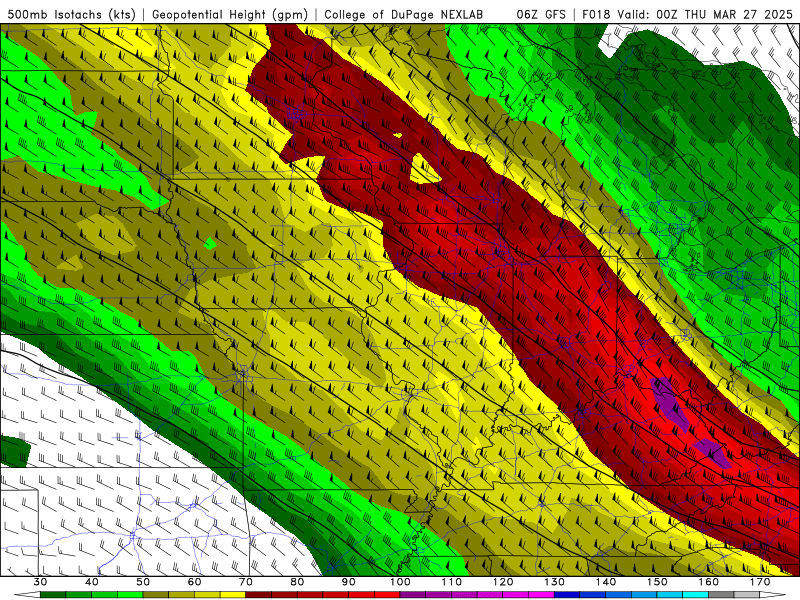Screen dimensions: 800x600
Task: Pick the cyan swatch ending at 160
Action: coord(696,595)
